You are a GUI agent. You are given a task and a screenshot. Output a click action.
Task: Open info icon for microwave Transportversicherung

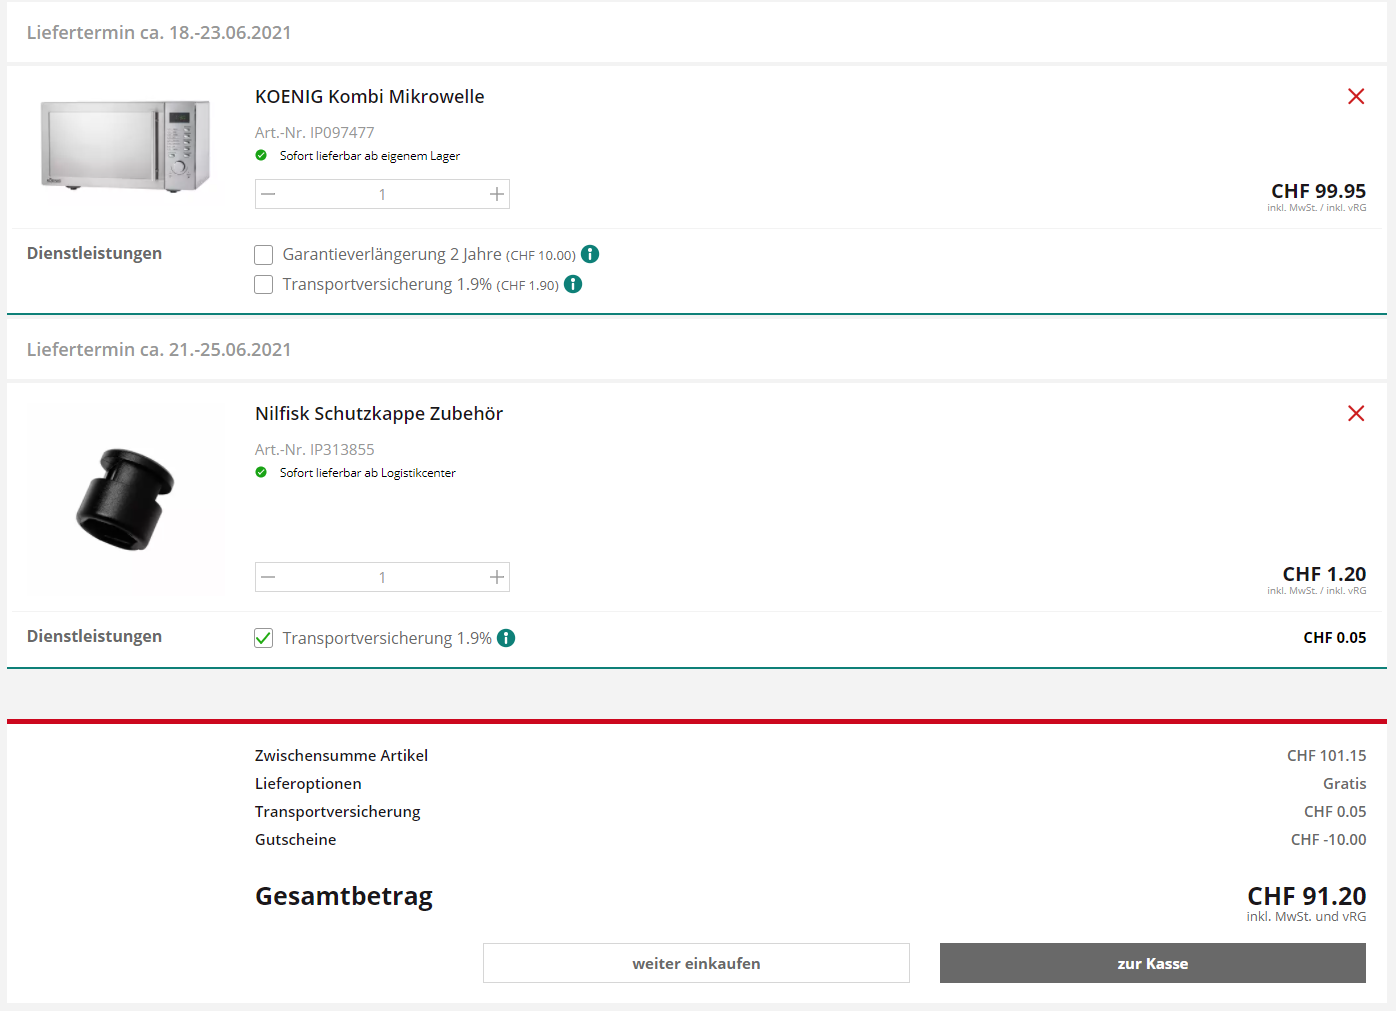tap(573, 284)
